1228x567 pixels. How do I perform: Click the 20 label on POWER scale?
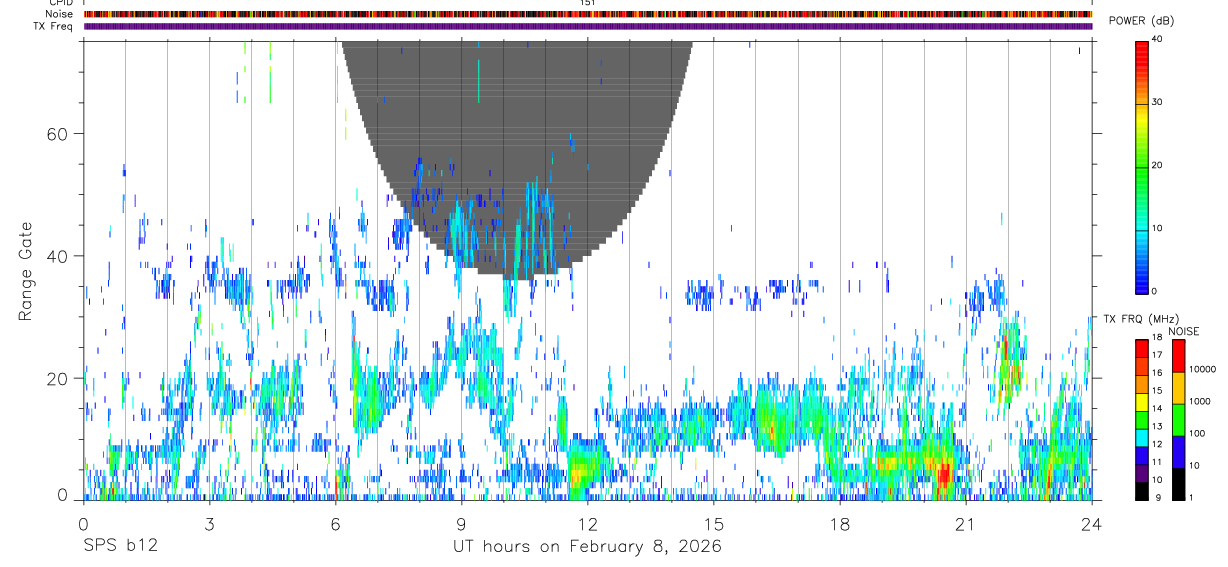pyautogui.click(x=1158, y=165)
